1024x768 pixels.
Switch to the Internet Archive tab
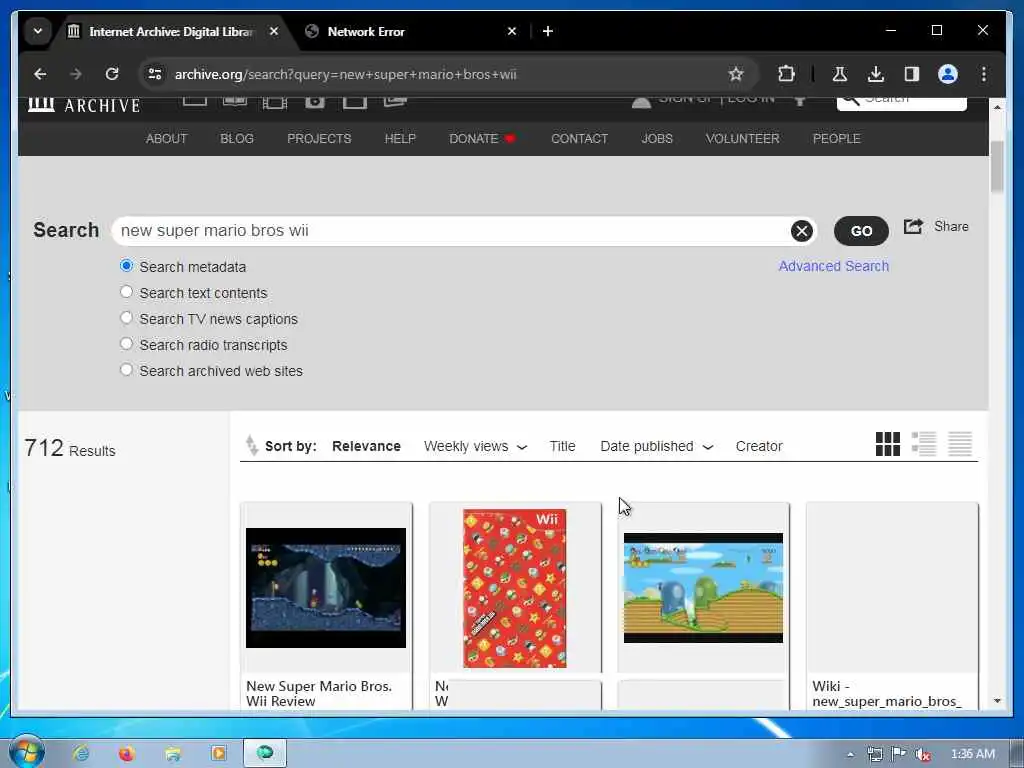(171, 31)
